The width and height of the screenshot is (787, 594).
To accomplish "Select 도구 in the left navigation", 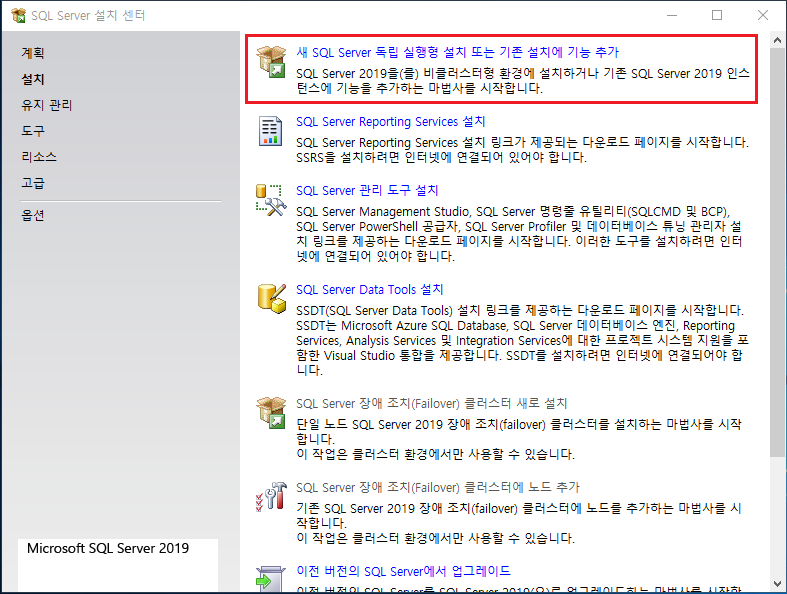I will (33, 131).
